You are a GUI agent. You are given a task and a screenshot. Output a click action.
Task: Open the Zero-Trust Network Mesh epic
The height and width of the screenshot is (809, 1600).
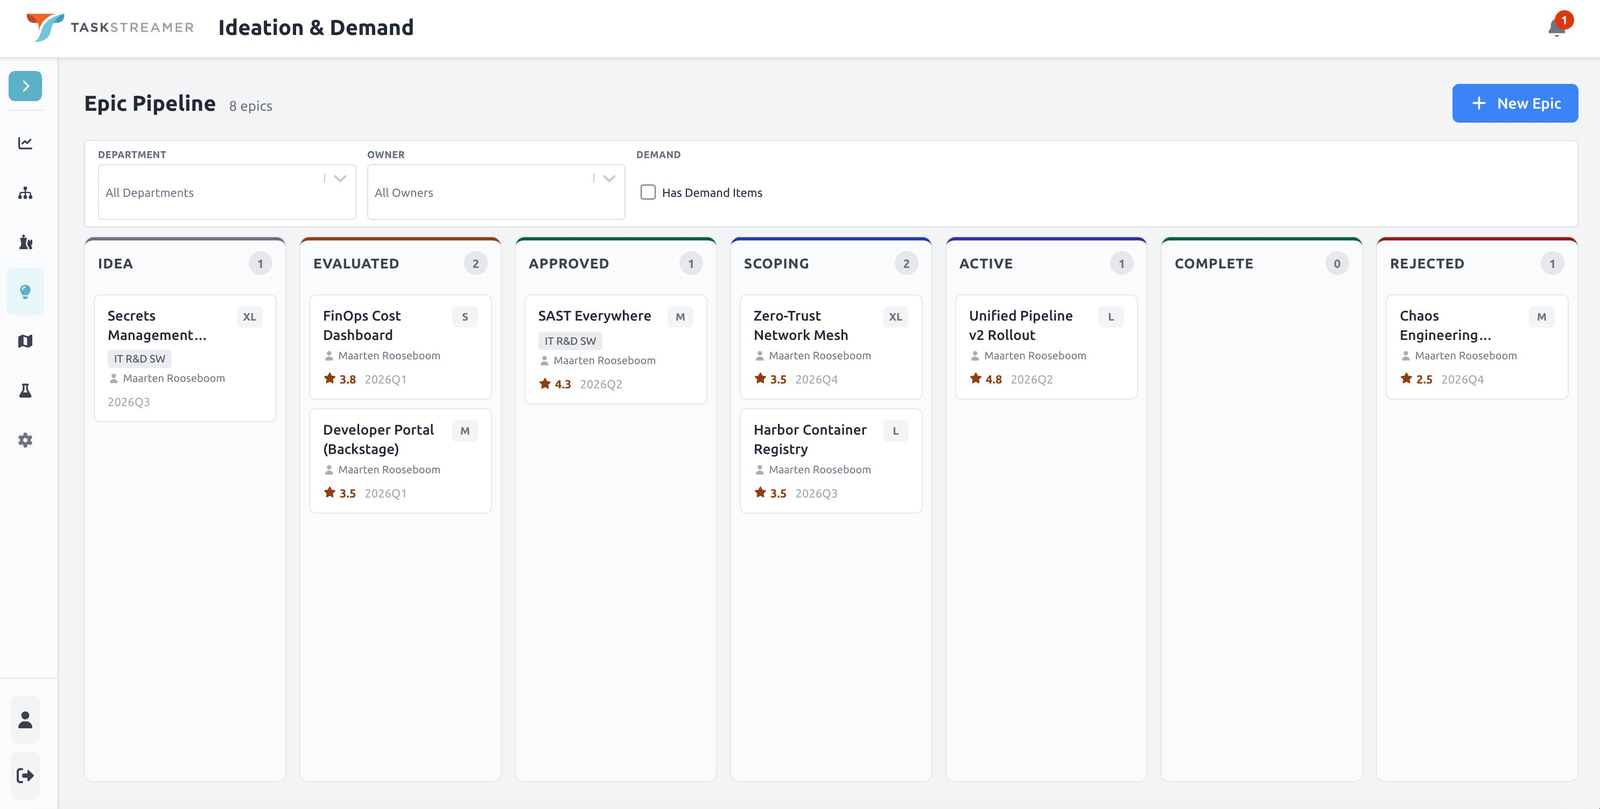coord(831,347)
